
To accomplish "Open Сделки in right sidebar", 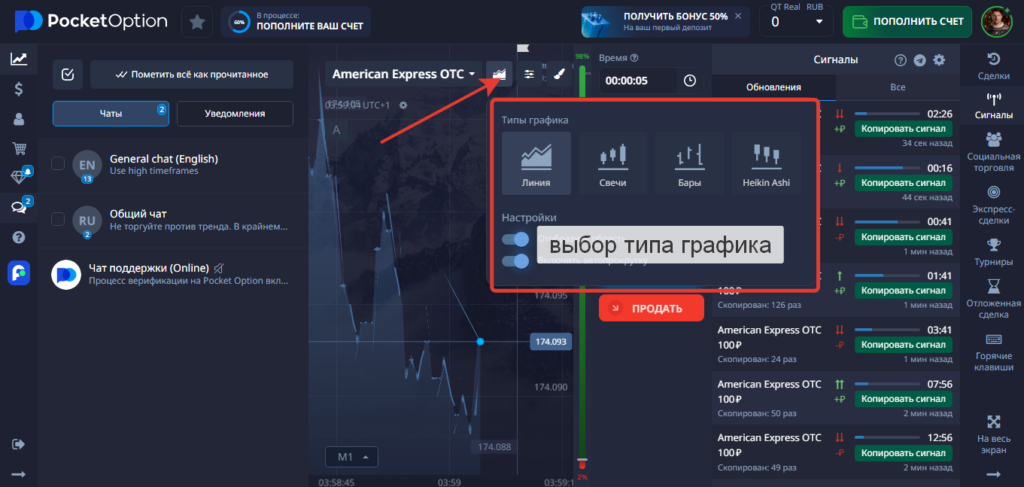I will click(x=993, y=67).
